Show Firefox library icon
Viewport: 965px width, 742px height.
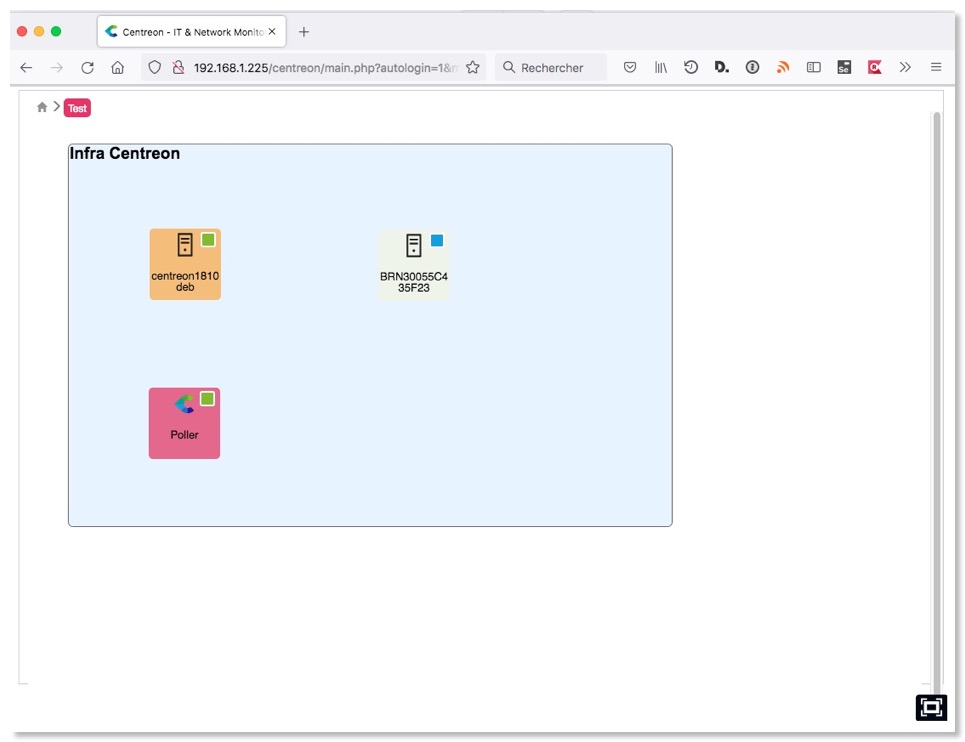661,67
